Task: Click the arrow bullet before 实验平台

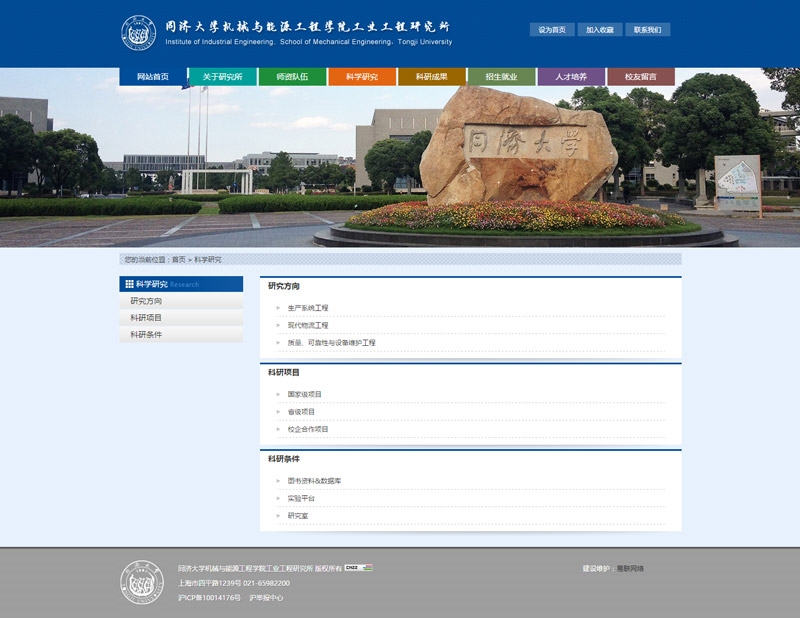Action: click(278, 498)
